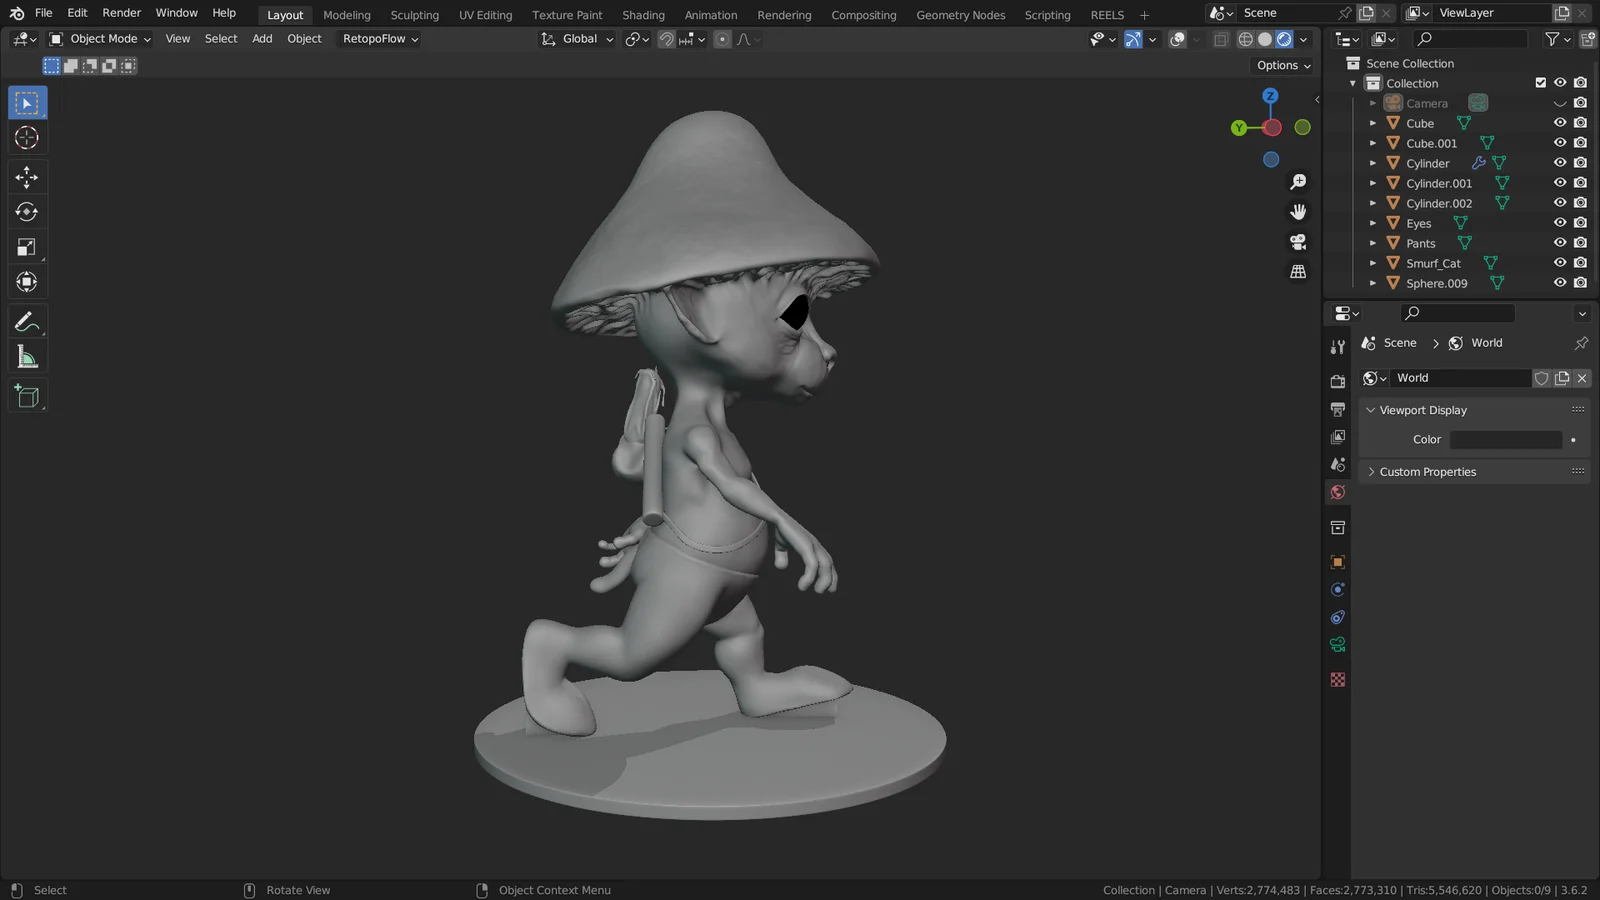Expand the Cylinder.001 outliner entry
The height and width of the screenshot is (900, 1600).
click(1373, 183)
